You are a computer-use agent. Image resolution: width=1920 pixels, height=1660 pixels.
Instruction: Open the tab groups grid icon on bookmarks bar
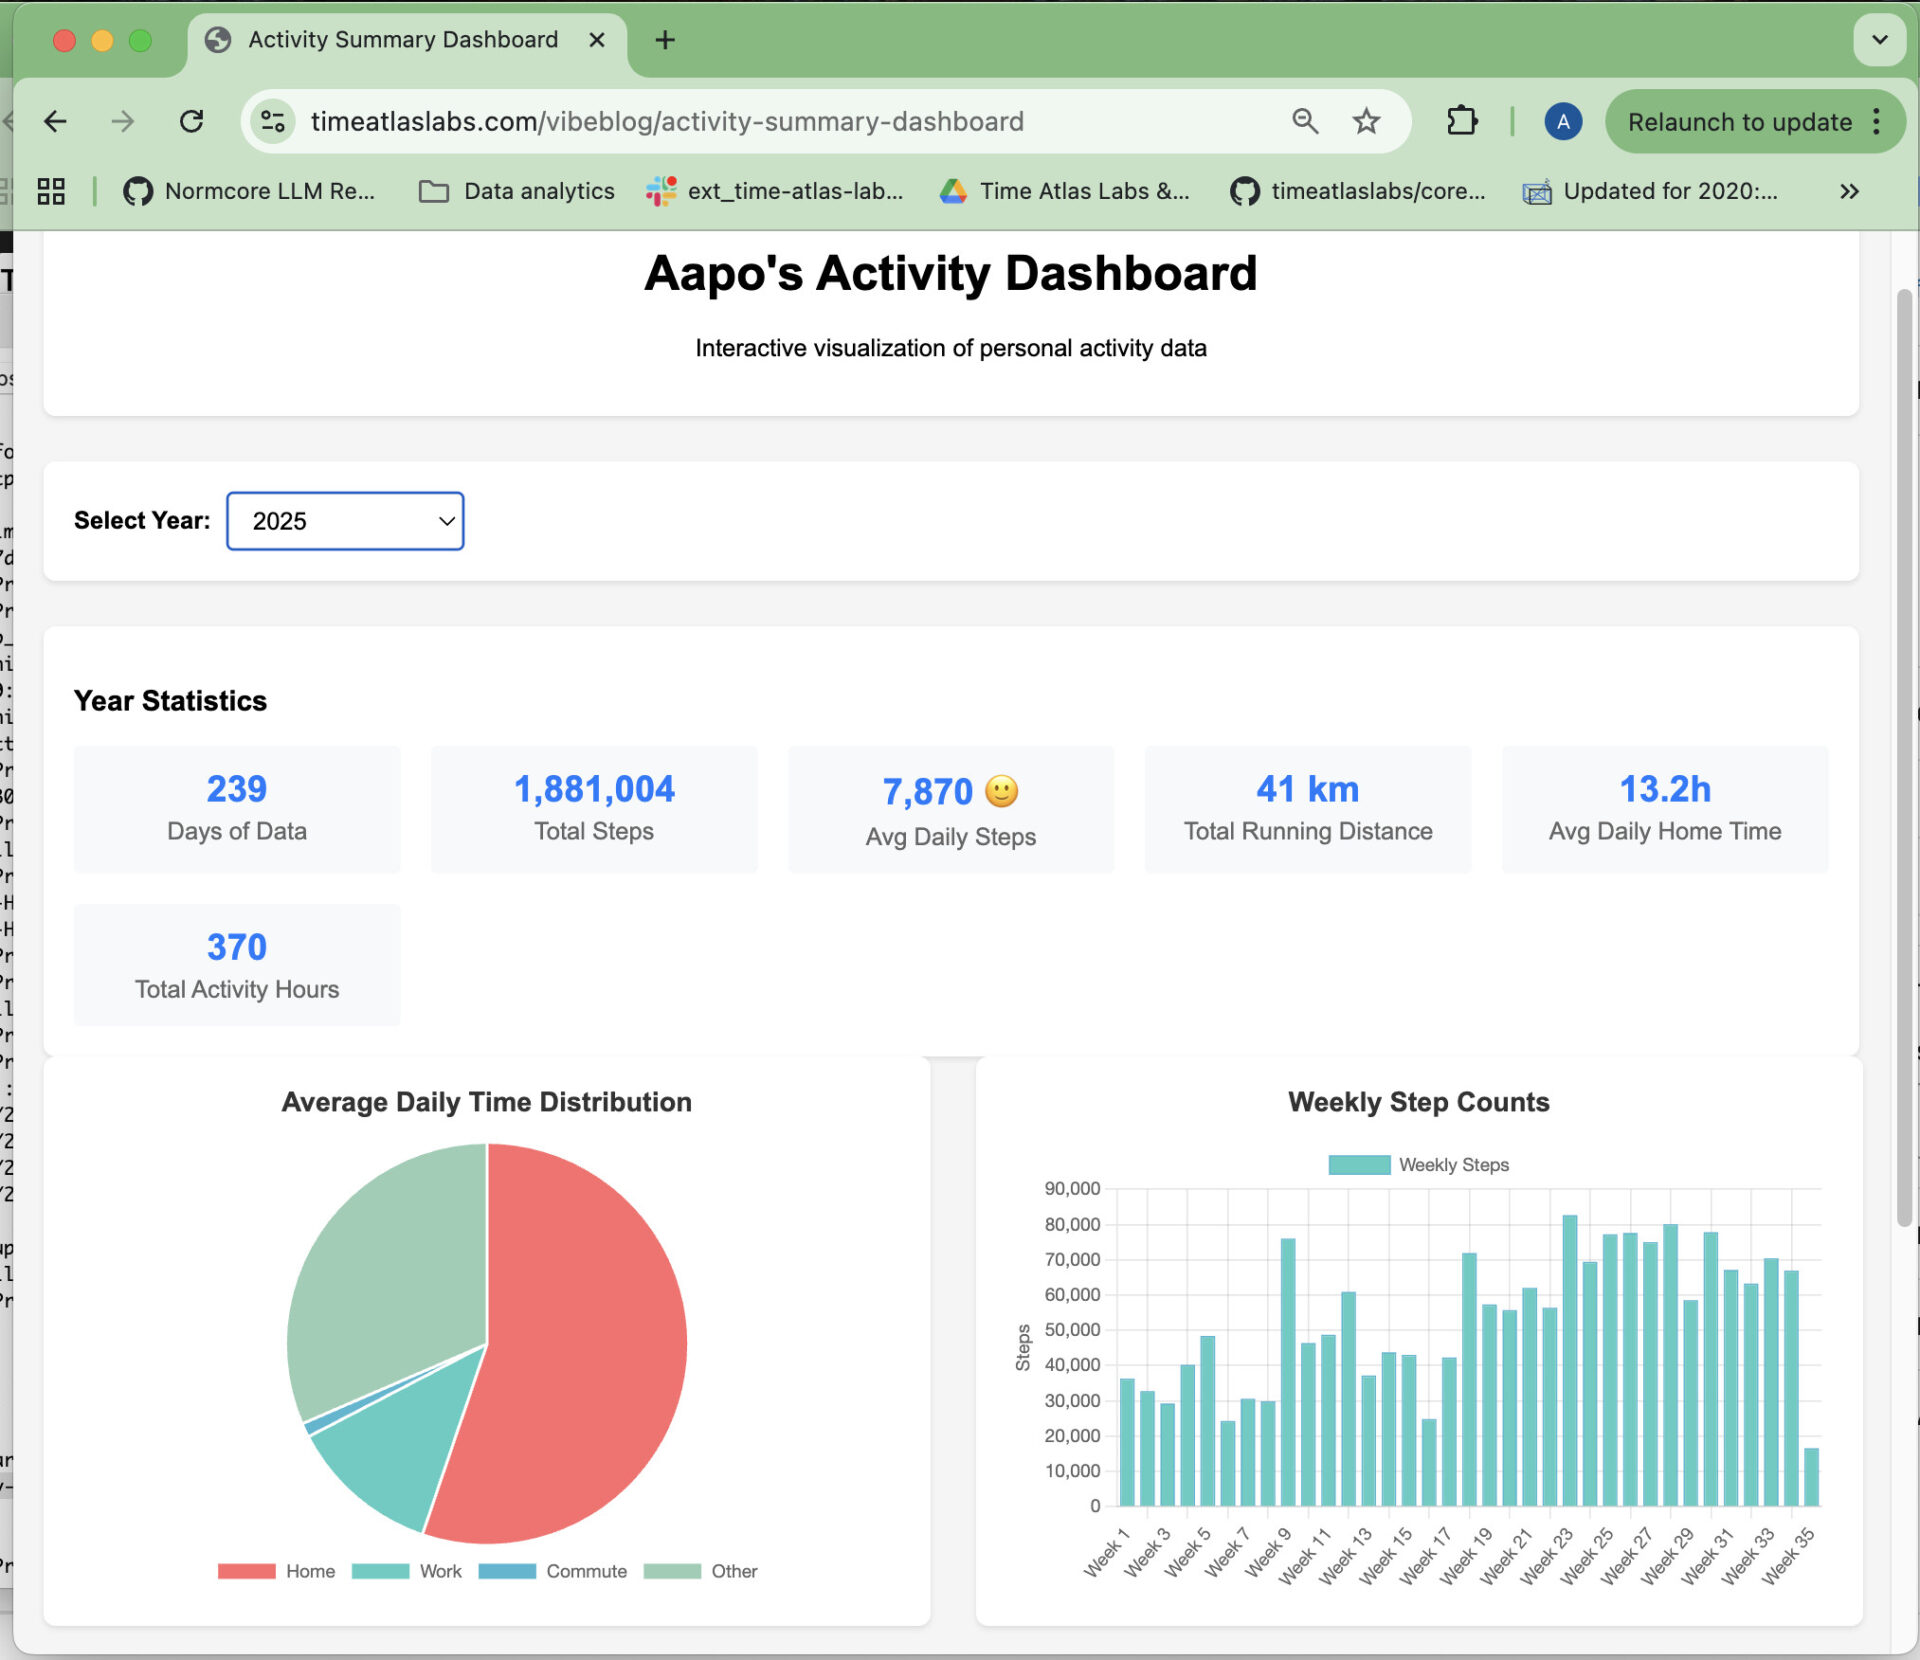50,190
